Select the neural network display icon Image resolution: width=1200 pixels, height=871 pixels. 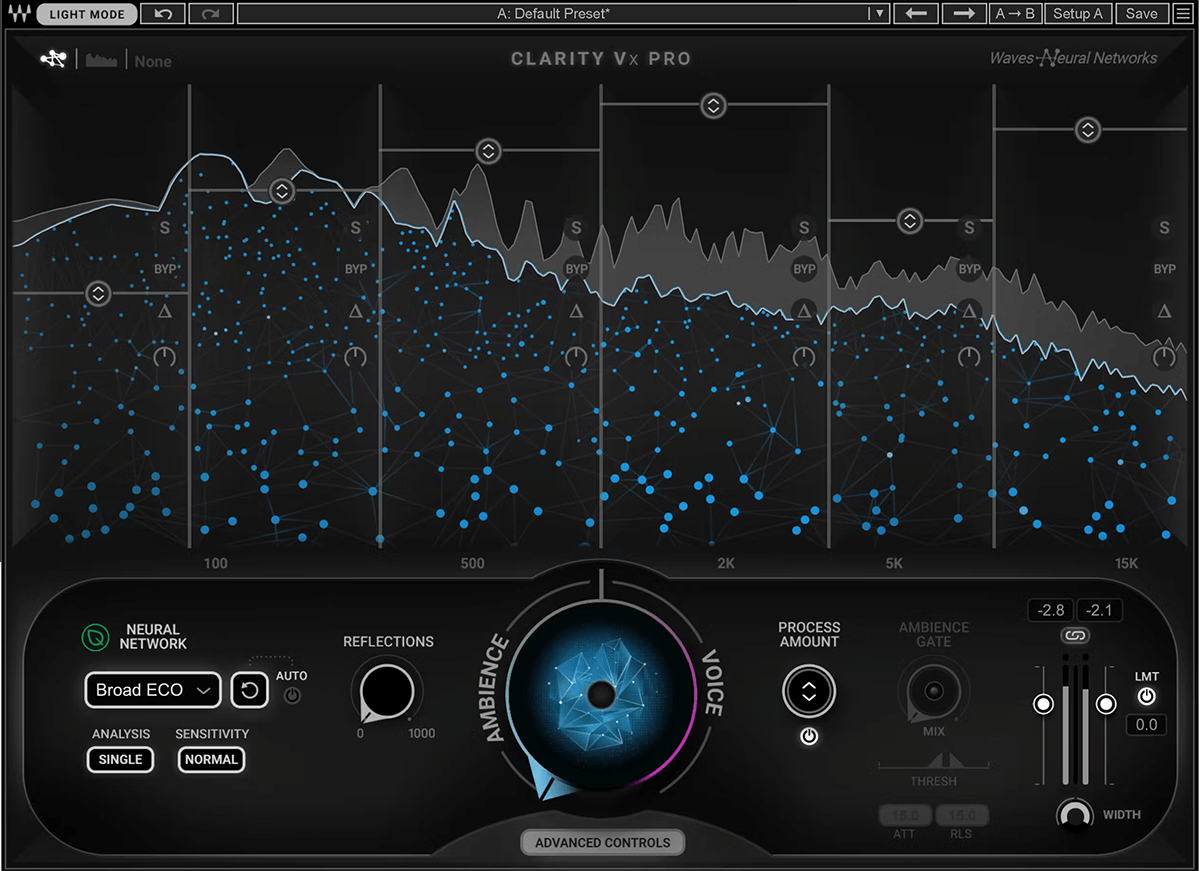tap(54, 58)
